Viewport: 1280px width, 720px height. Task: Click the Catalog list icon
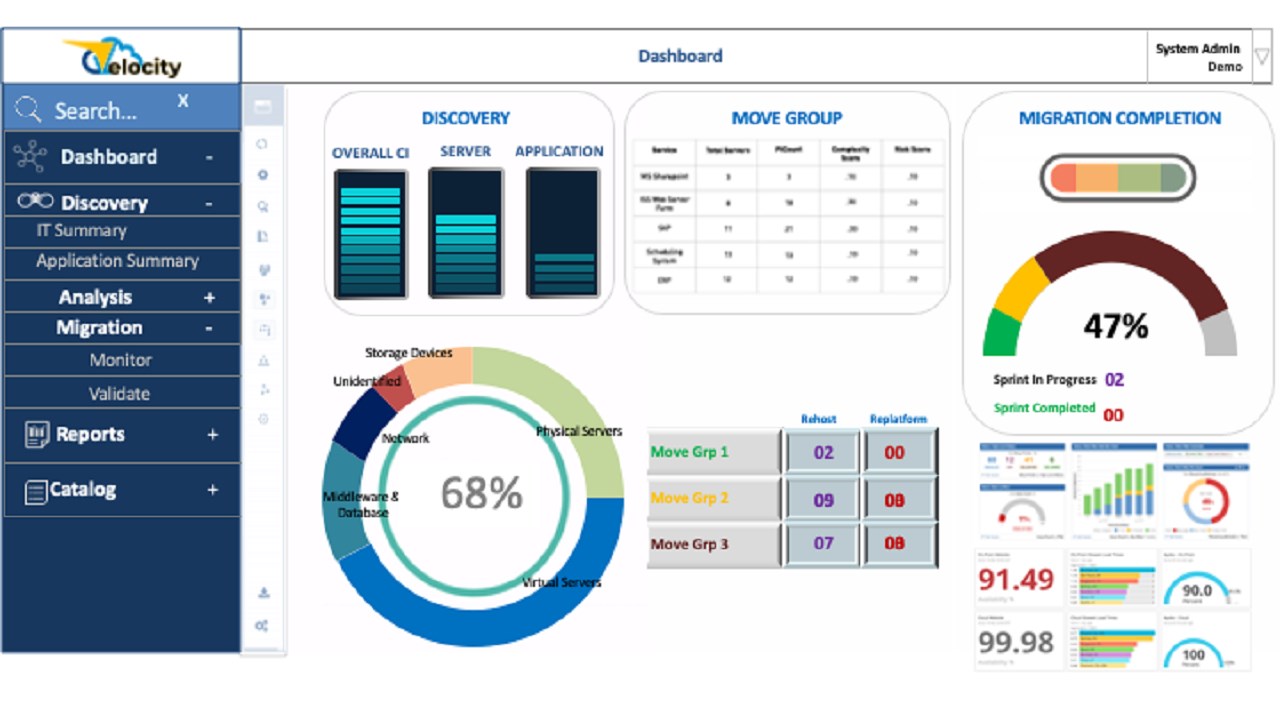36,491
